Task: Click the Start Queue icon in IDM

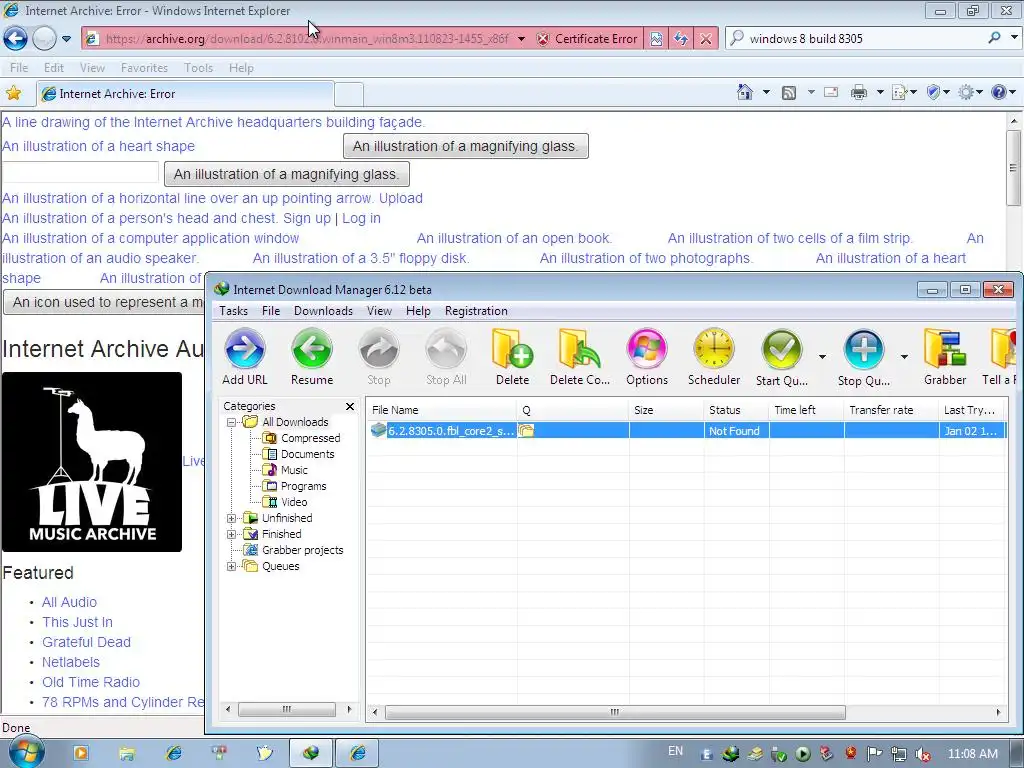Action: pos(782,357)
